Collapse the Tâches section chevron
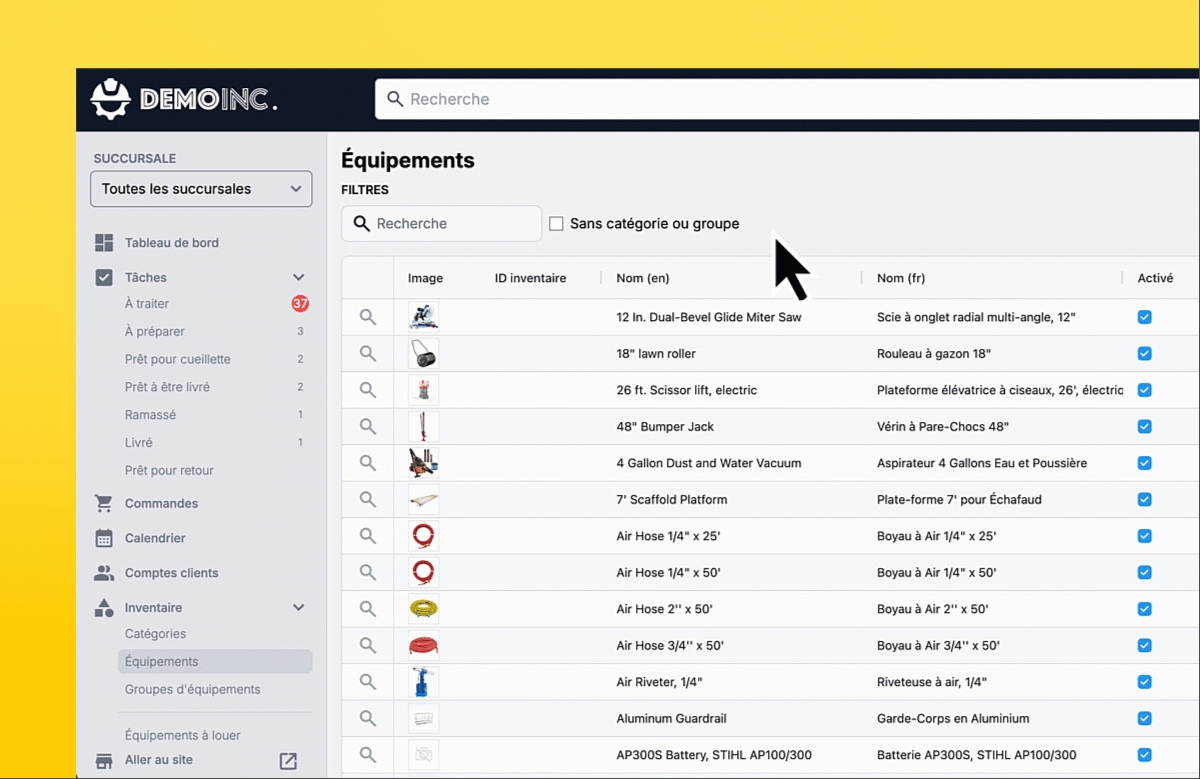Viewport: 1200px width, 779px height. (x=298, y=278)
